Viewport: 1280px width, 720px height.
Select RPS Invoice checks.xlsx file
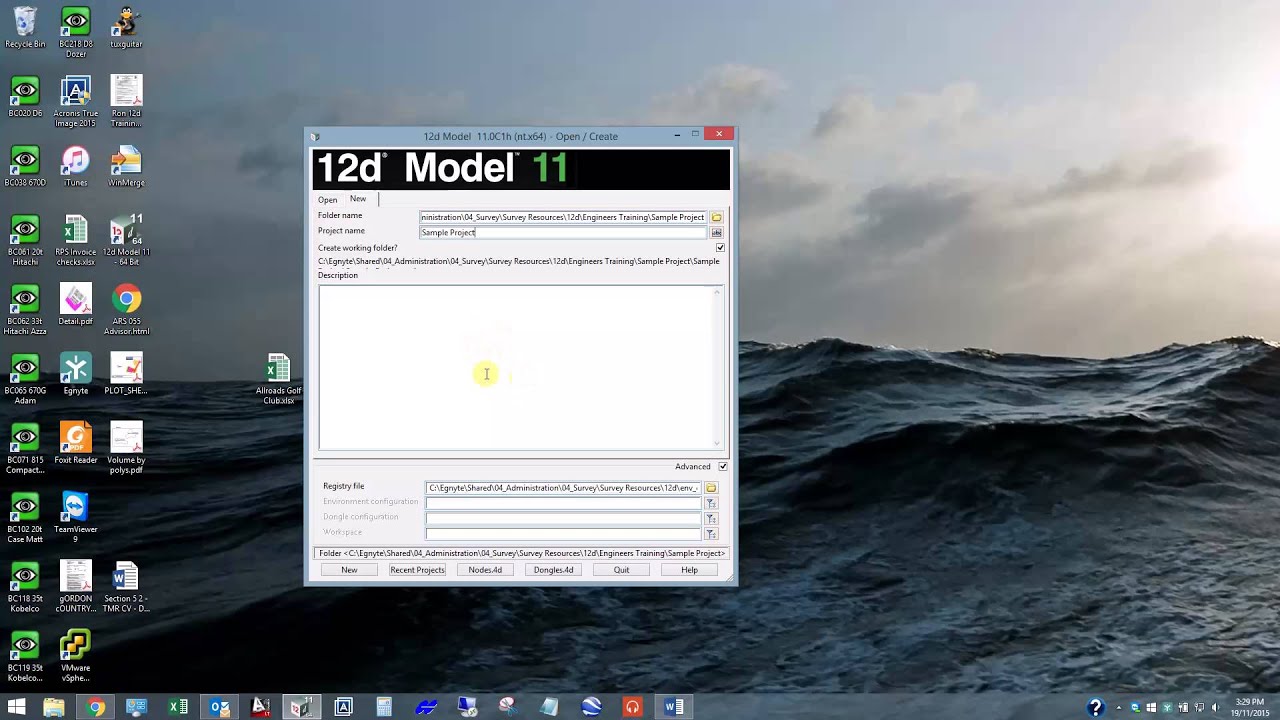click(x=76, y=240)
